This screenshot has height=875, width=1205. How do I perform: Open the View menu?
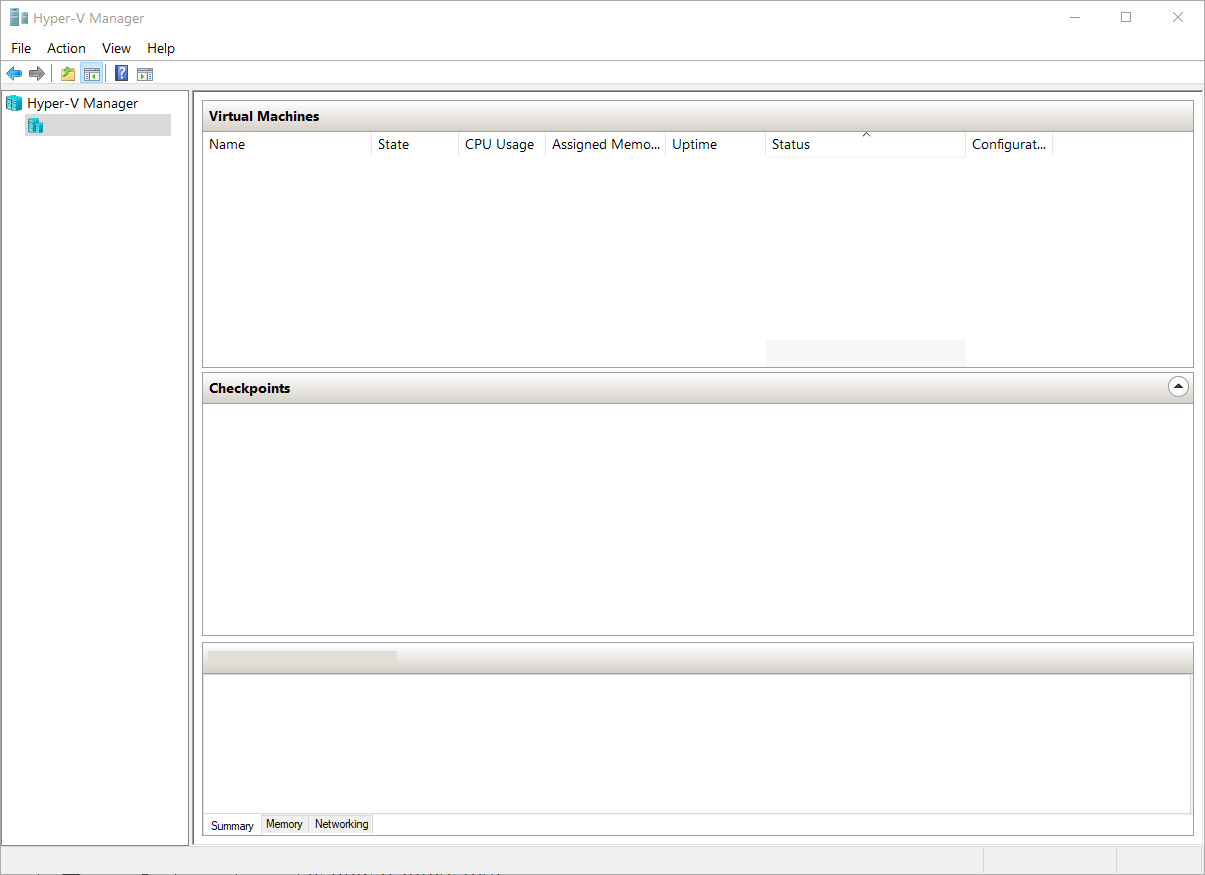click(116, 48)
